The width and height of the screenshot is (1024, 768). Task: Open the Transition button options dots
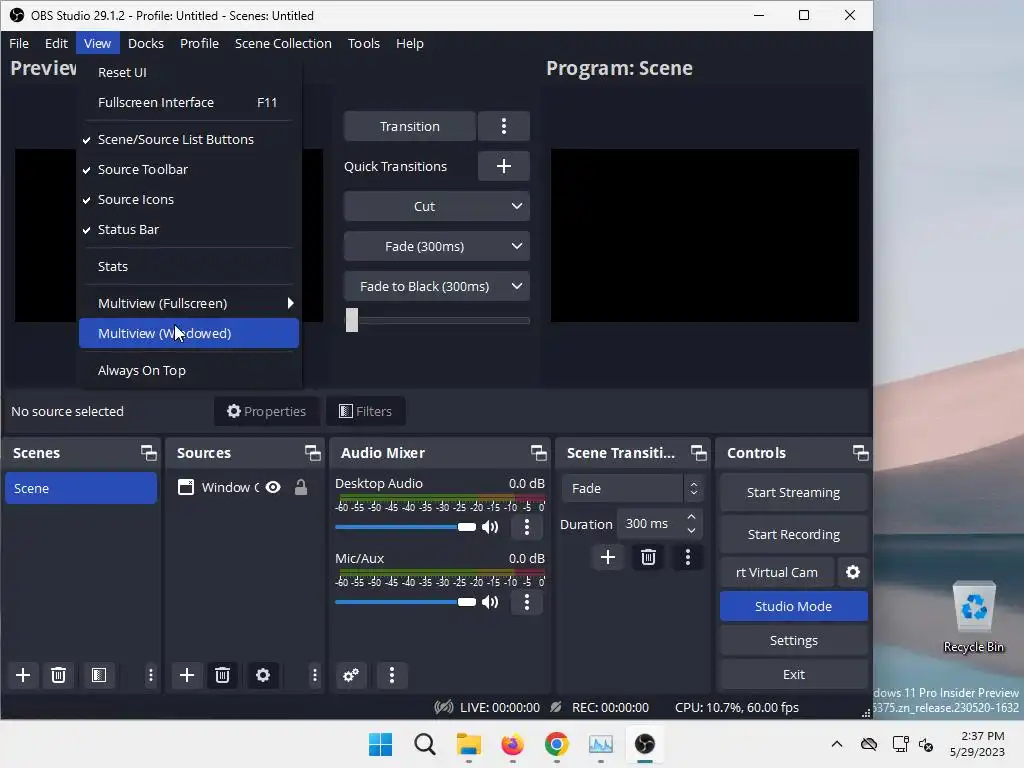click(x=504, y=126)
